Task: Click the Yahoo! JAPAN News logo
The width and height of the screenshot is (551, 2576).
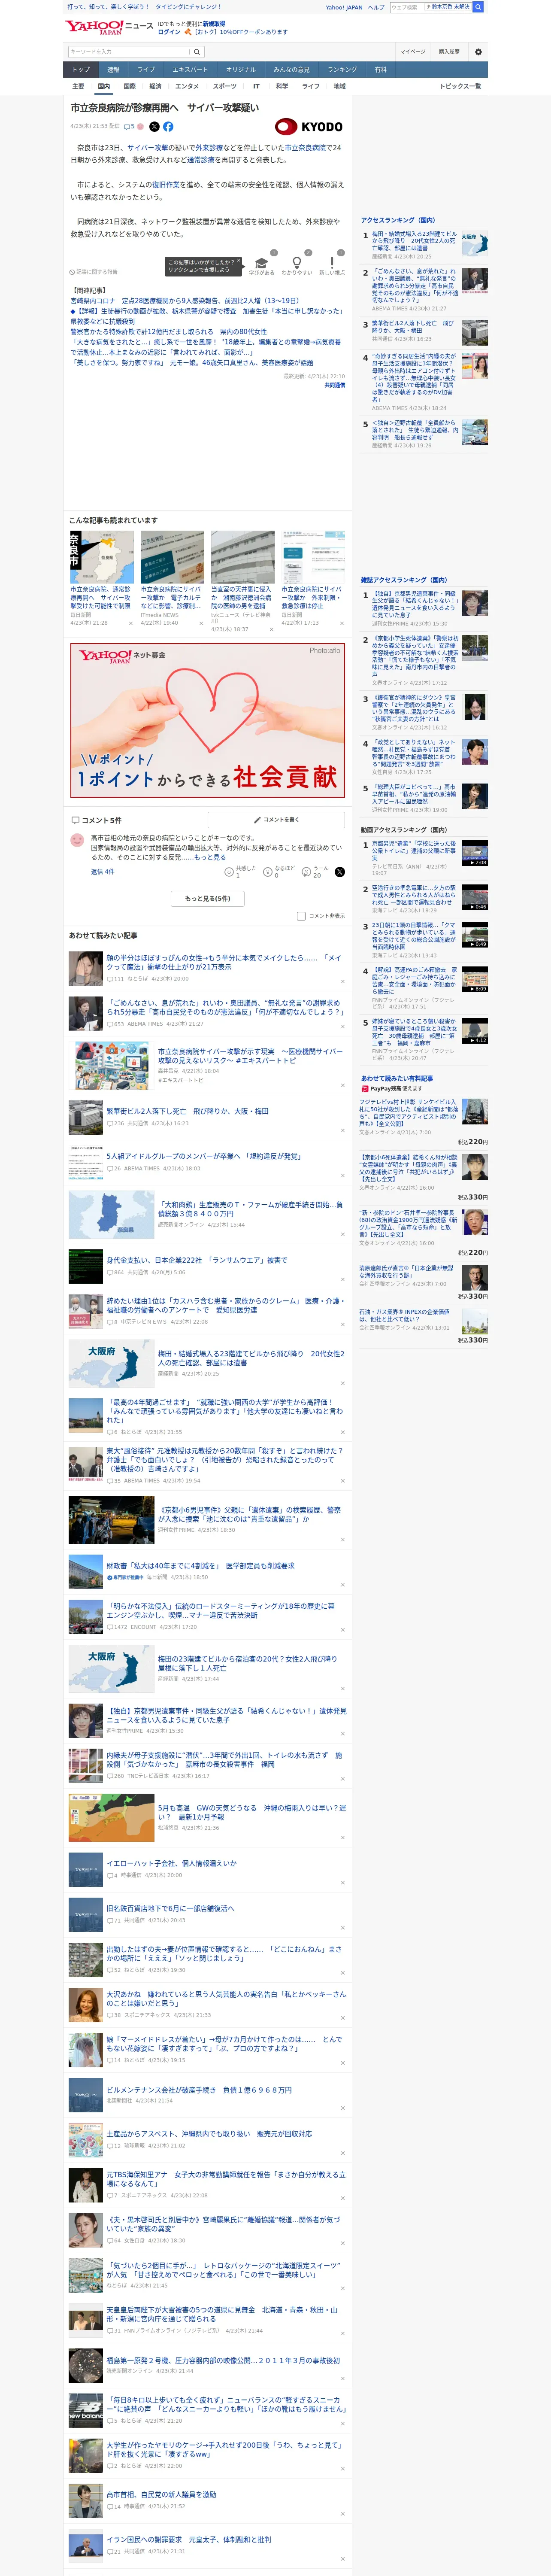Action: pyautogui.click(x=109, y=27)
